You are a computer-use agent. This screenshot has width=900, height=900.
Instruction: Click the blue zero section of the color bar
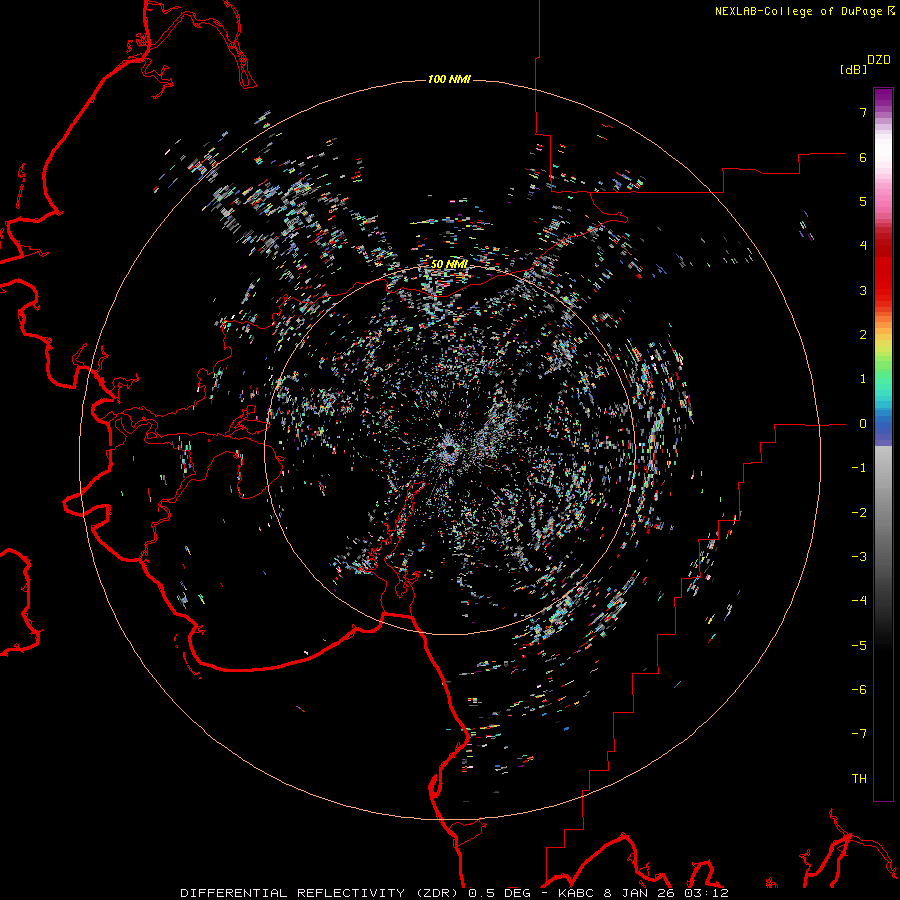tap(883, 430)
